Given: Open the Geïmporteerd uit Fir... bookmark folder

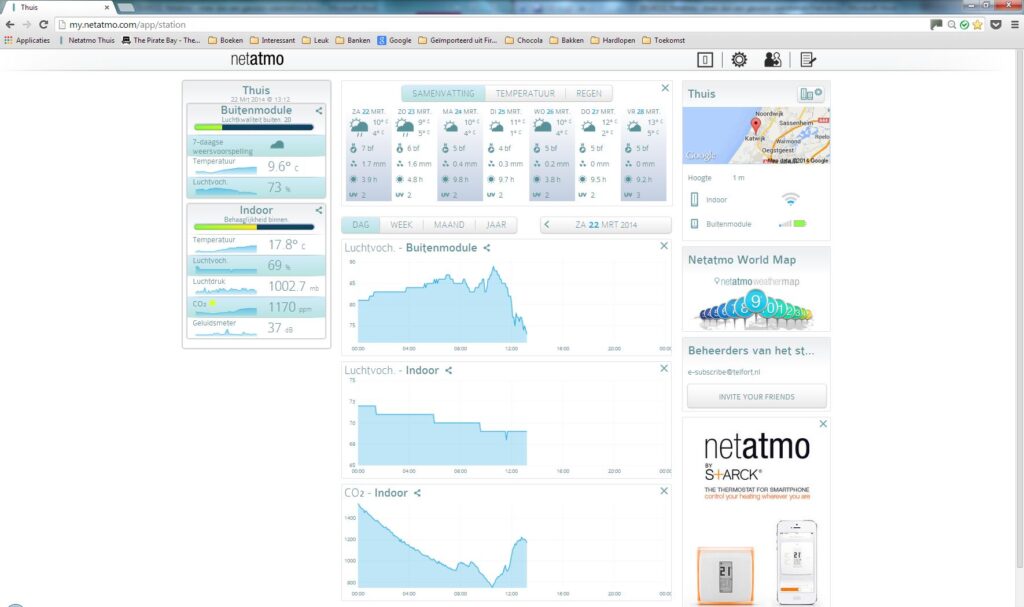Looking at the screenshot, I should click(x=458, y=41).
